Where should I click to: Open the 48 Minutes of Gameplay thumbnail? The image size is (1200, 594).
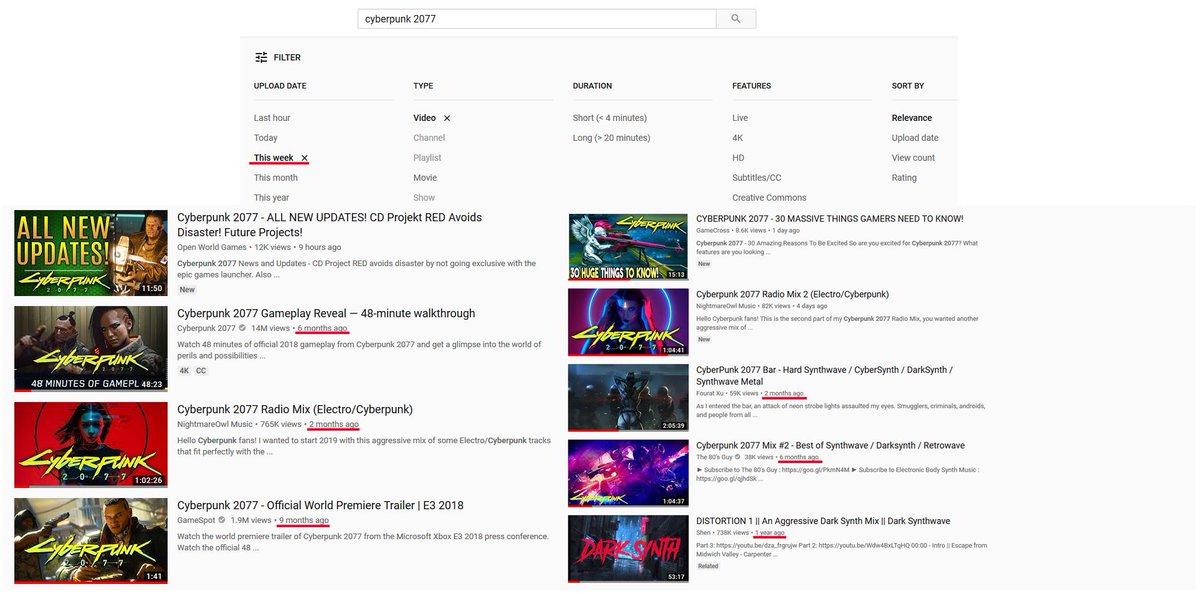[x=91, y=349]
